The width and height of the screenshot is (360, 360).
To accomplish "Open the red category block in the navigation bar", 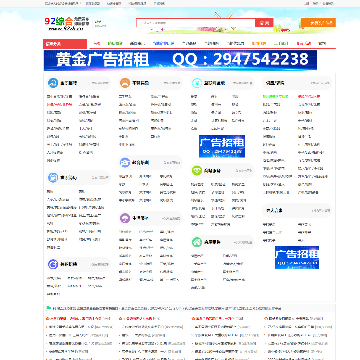I will point(65,44).
